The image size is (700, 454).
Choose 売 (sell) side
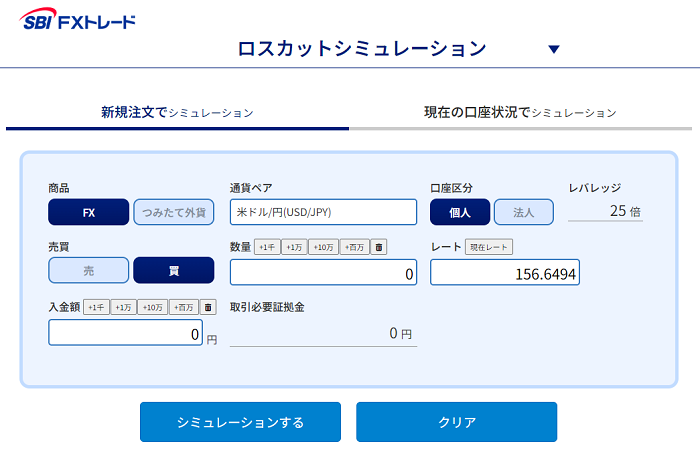tap(88, 270)
